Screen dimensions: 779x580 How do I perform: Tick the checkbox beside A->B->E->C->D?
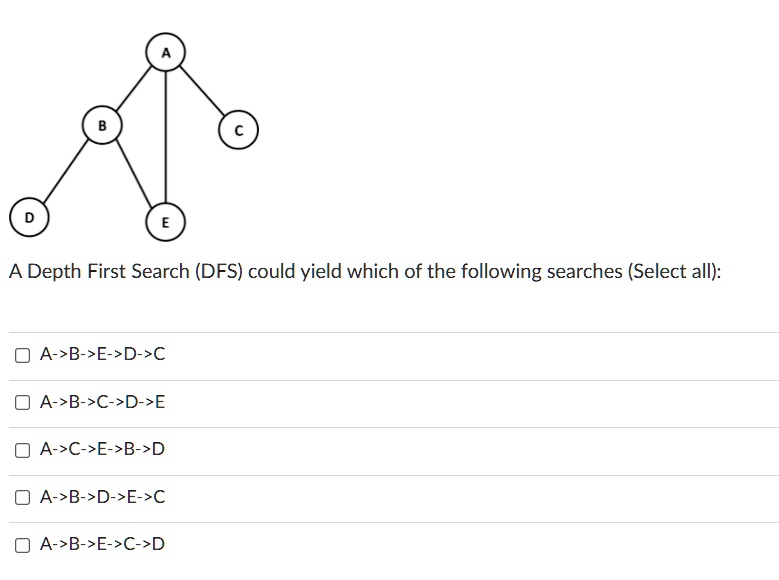point(22,545)
